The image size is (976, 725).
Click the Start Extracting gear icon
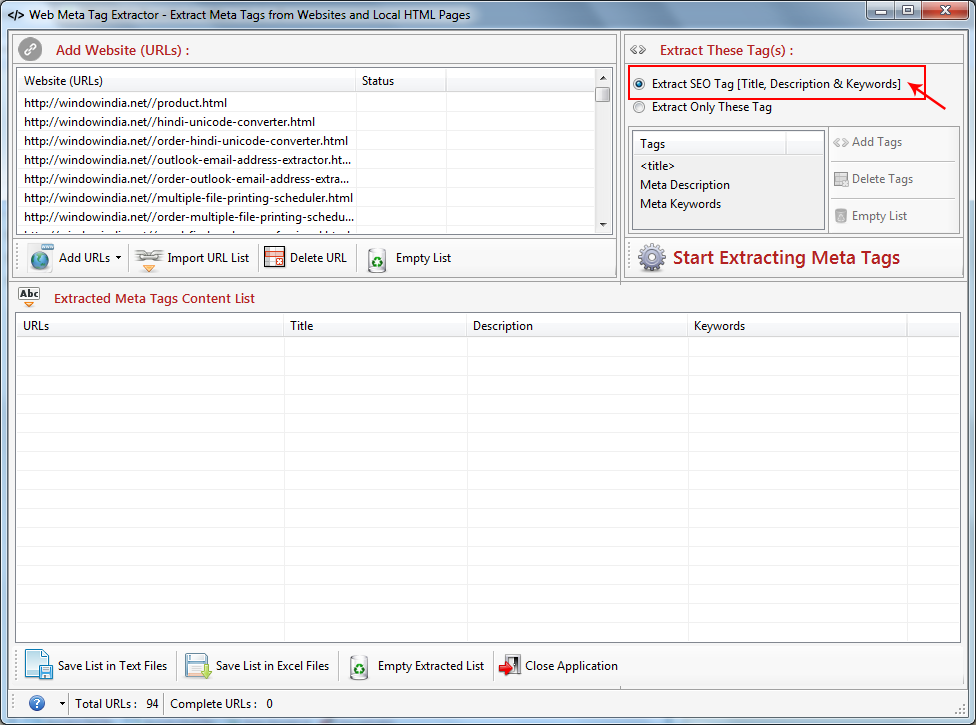click(652, 258)
